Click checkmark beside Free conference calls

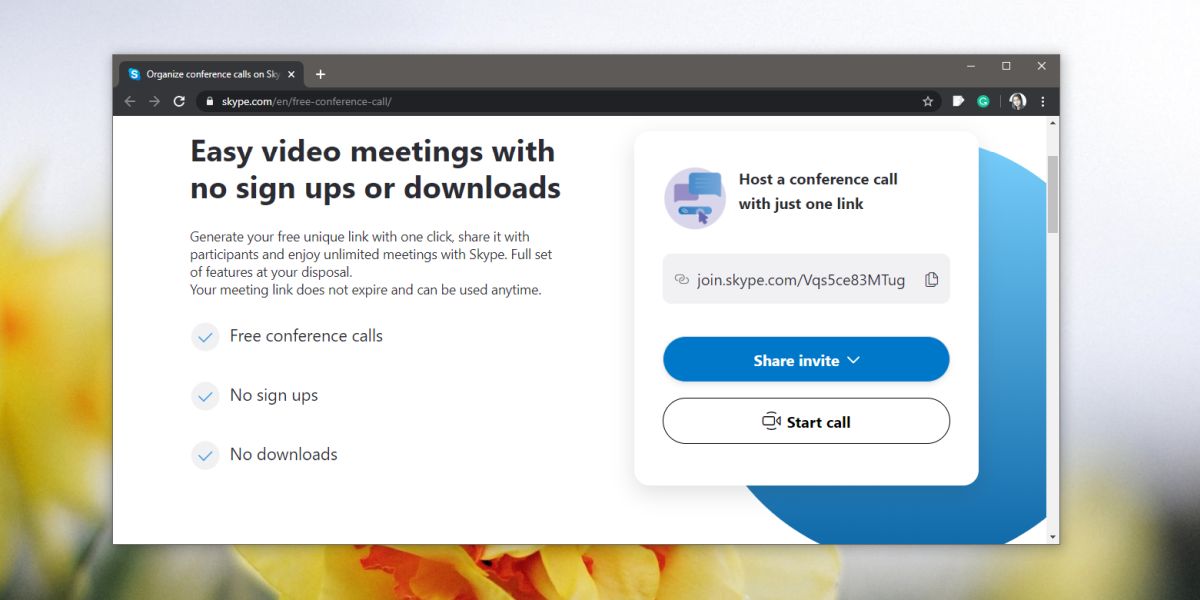pos(205,337)
